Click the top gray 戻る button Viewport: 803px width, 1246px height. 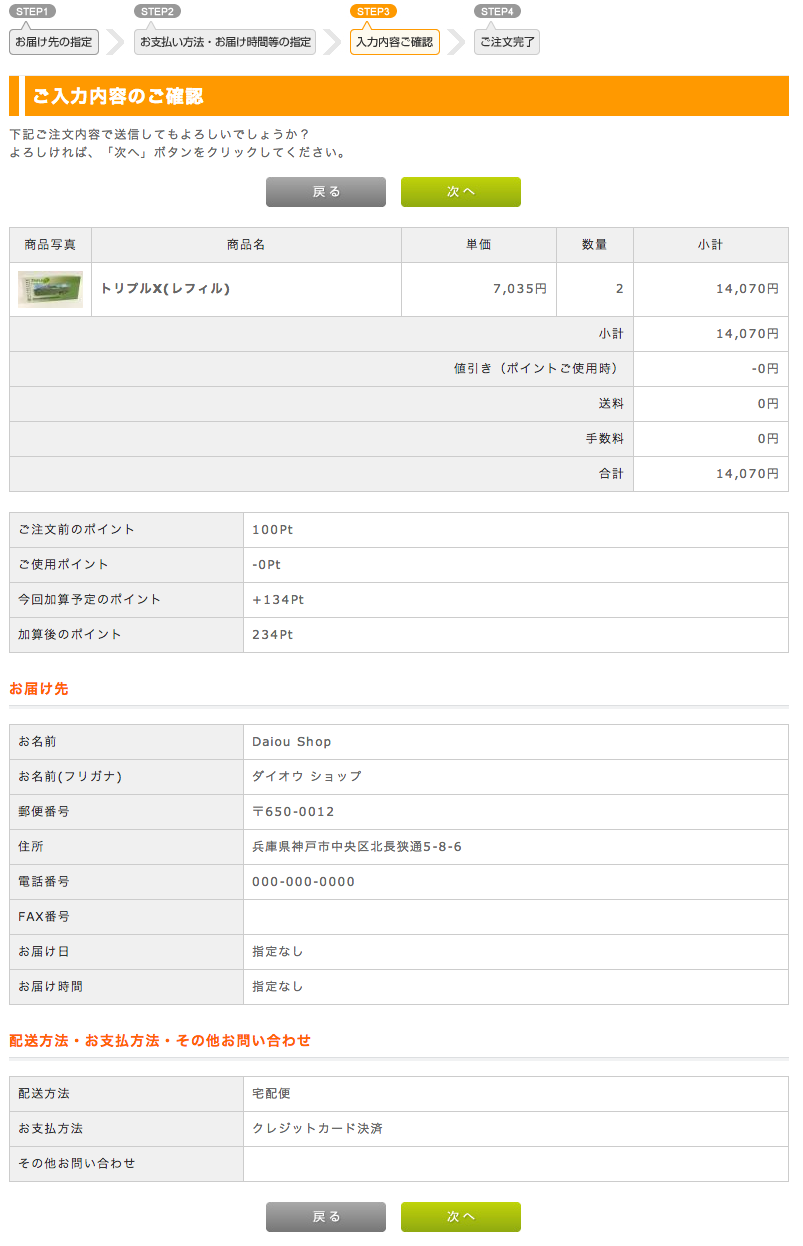point(326,192)
